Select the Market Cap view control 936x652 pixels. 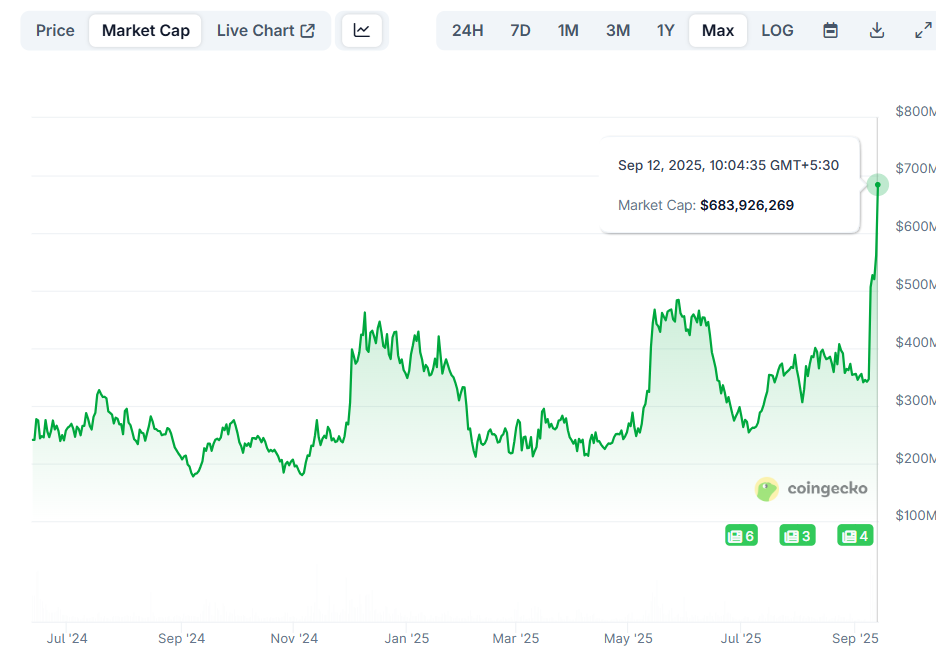click(145, 30)
